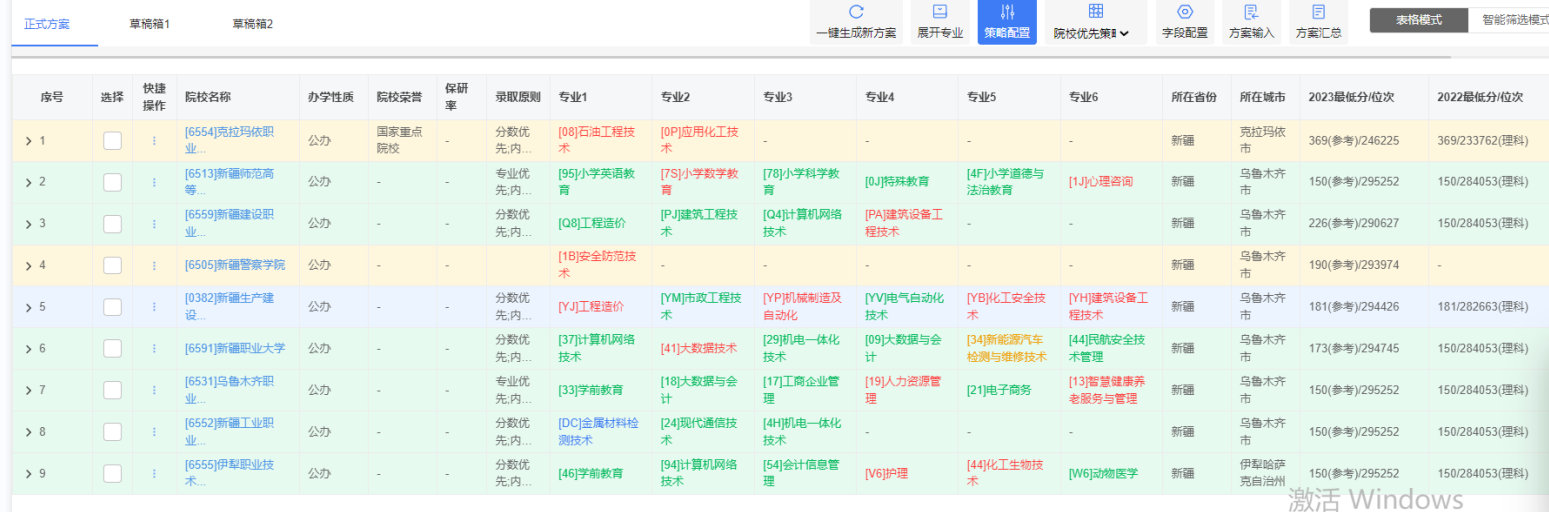
Task: Check the selection box for row 3
Action: [112, 224]
